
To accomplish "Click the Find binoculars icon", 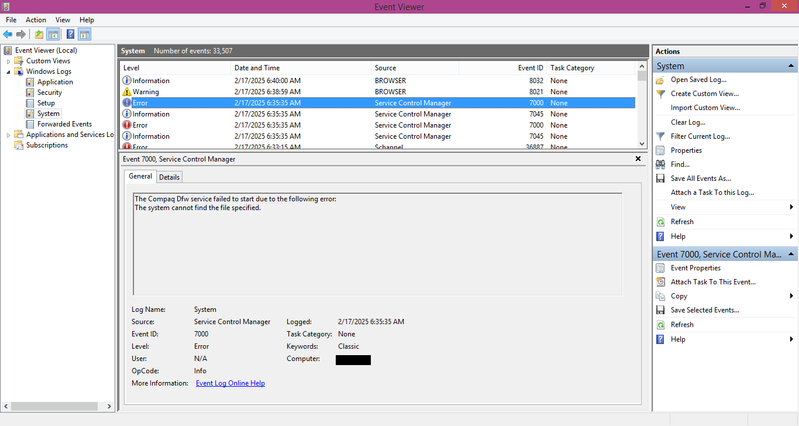I will pyautogui.click(x=660, y=164).
